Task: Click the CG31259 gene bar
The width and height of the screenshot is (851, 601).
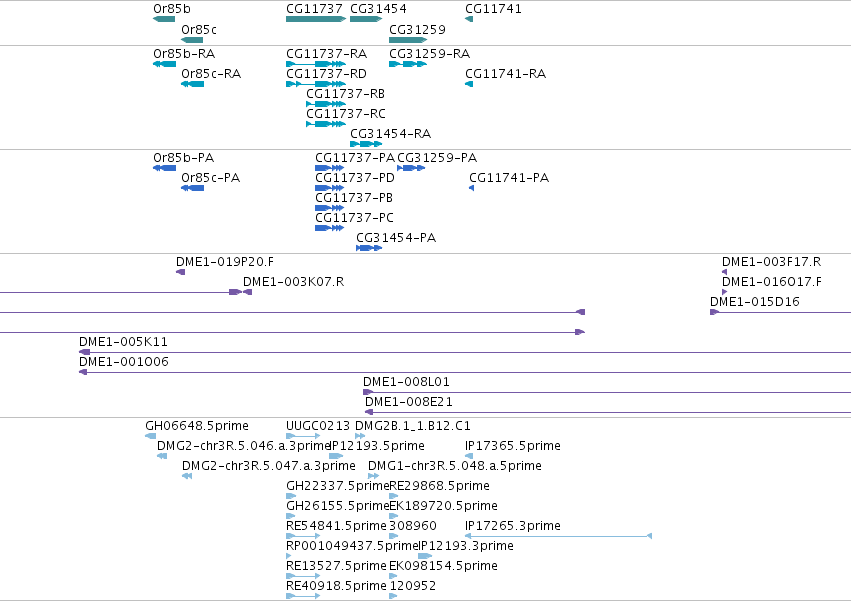Action: 408,40
